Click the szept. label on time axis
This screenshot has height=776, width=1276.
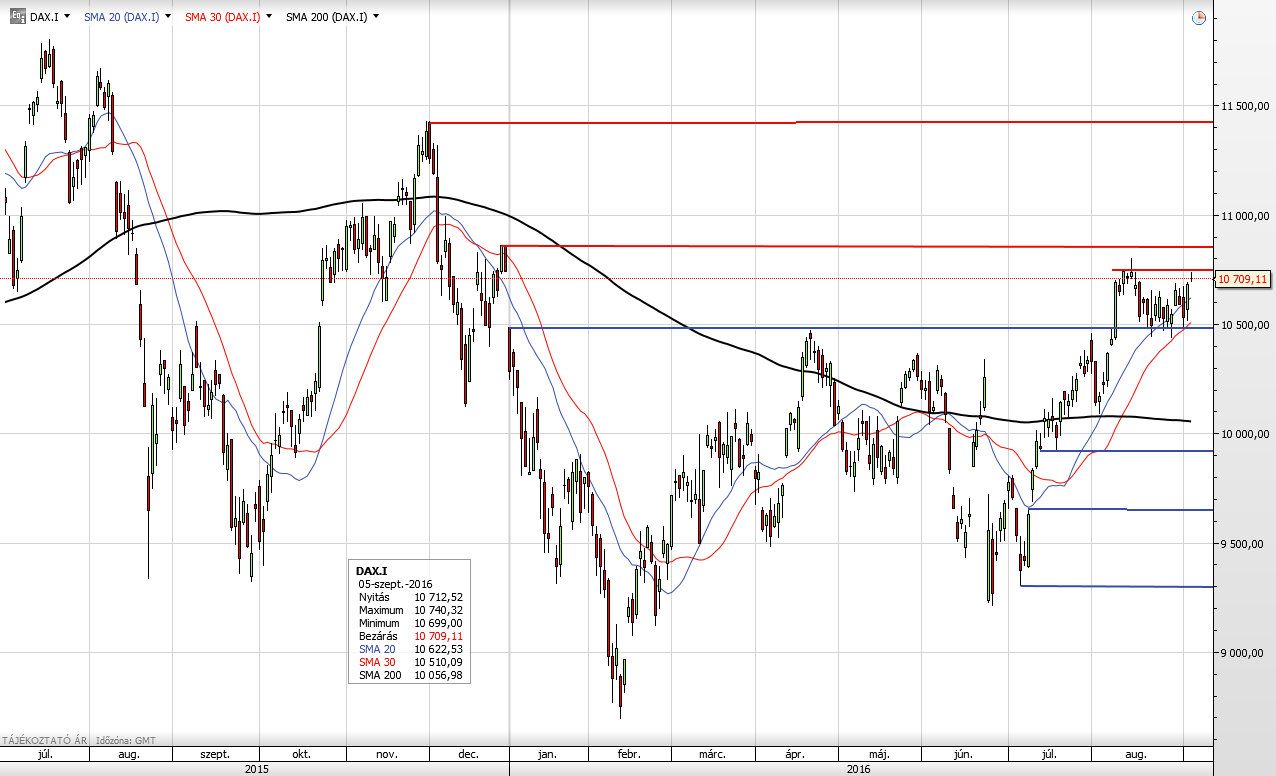pyautogui.click(x=215, y=755)
